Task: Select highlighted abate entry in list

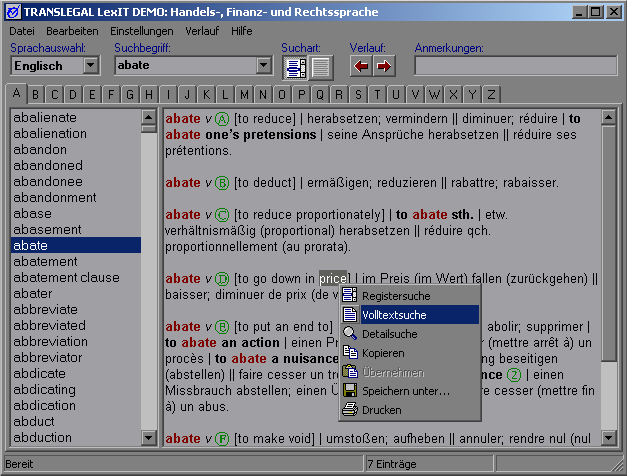Action: [x=76, y=245]
